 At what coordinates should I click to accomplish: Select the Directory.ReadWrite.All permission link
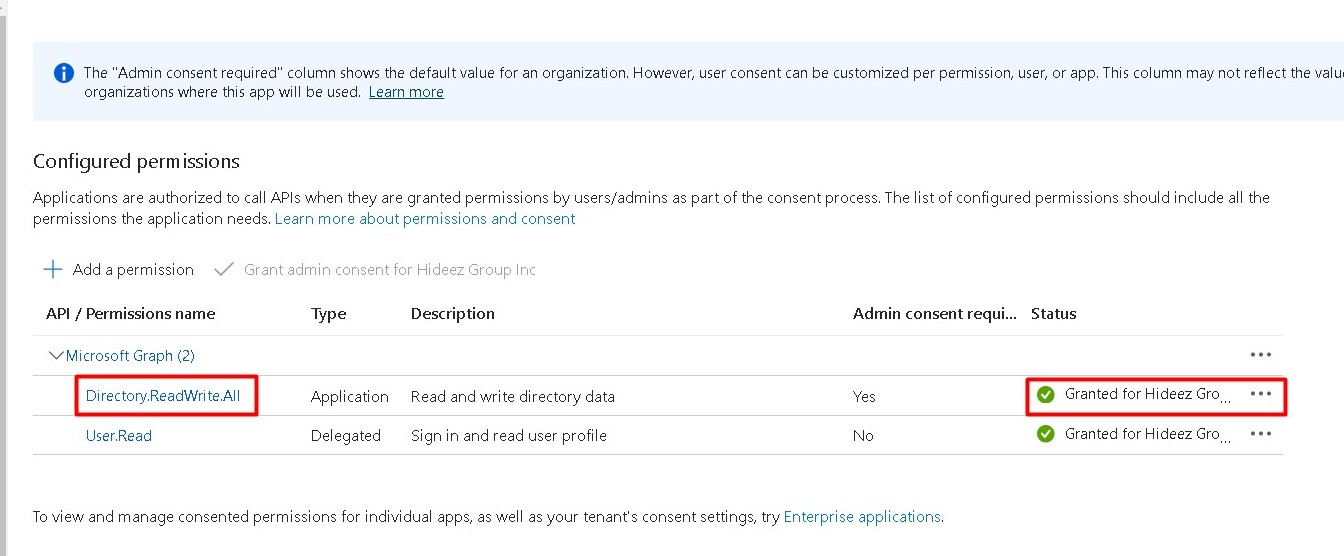pyautogui.click(x=163, y=396)
